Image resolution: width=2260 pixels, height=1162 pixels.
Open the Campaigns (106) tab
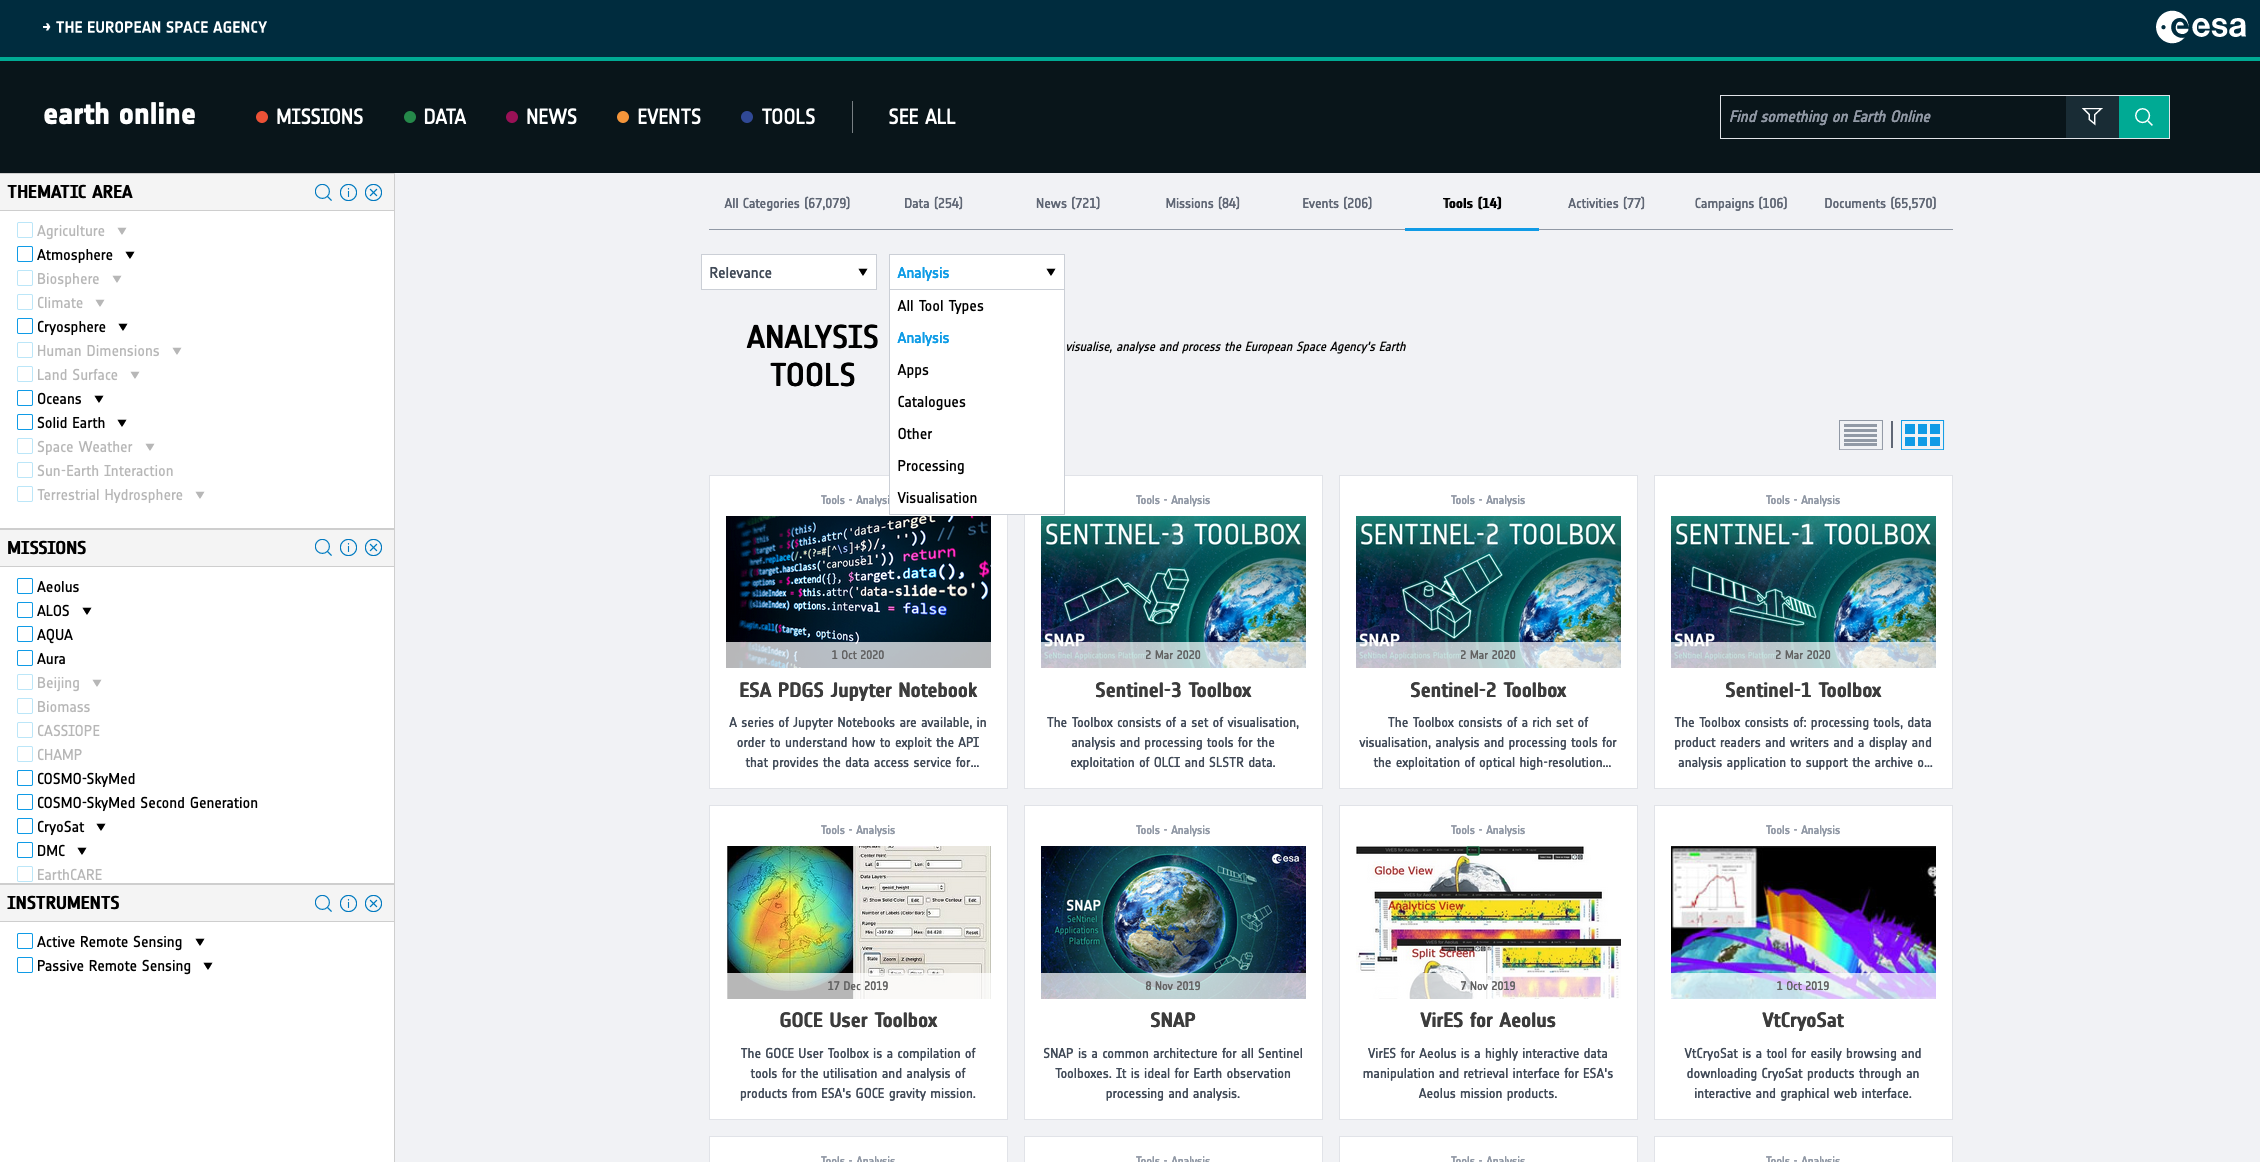pos(1740,203)
